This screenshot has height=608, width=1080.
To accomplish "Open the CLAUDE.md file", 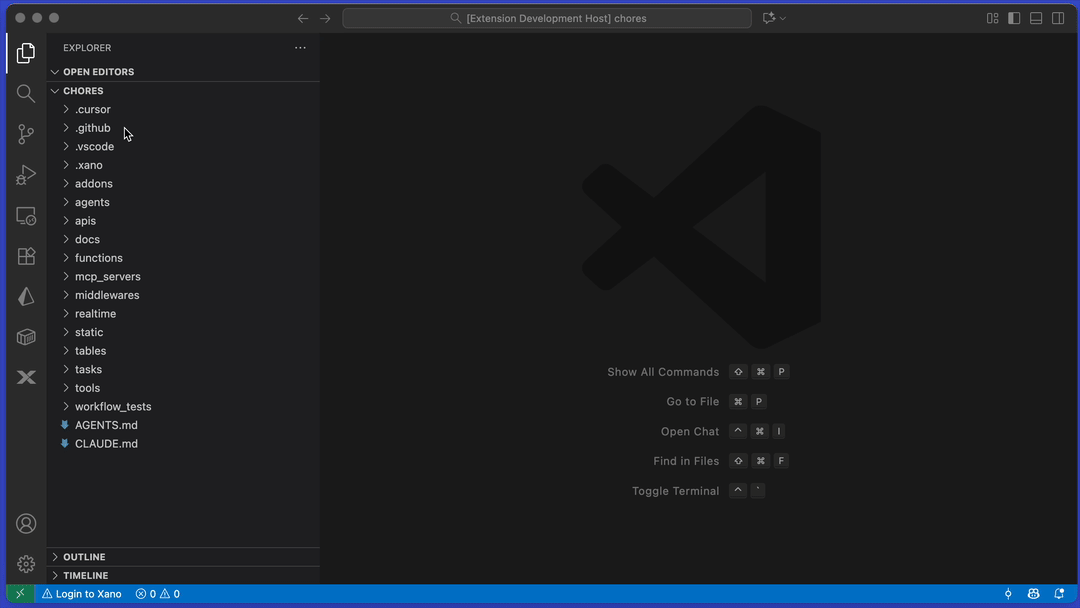I will click(x=183, y=444).
